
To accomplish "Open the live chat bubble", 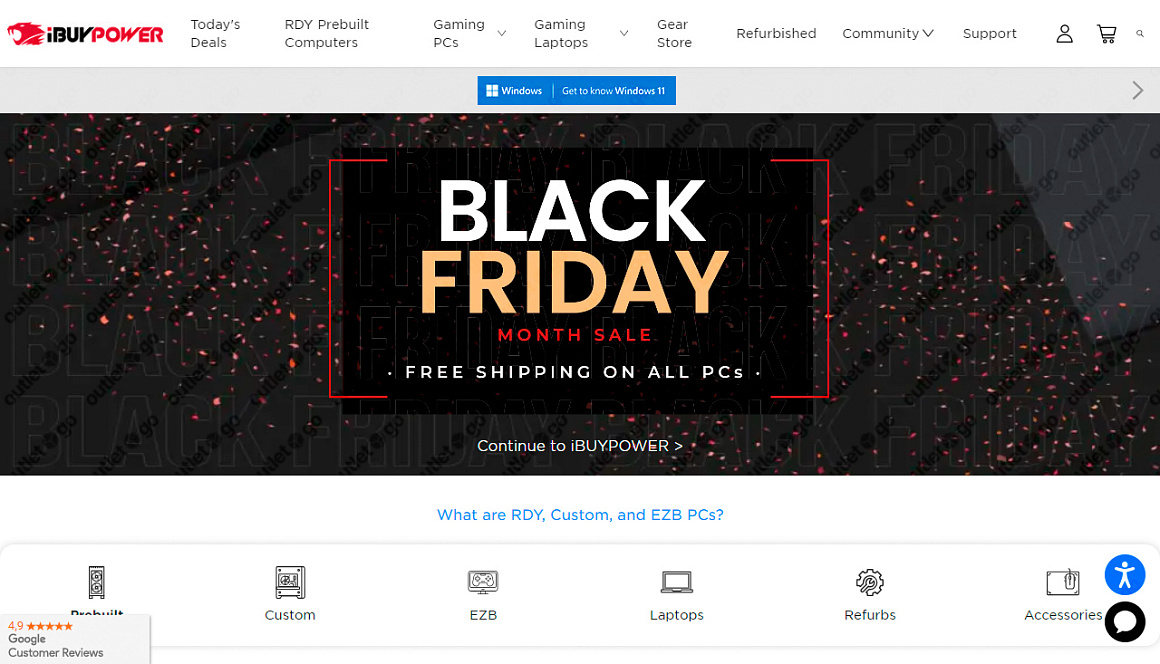I will pos(1124,622).
